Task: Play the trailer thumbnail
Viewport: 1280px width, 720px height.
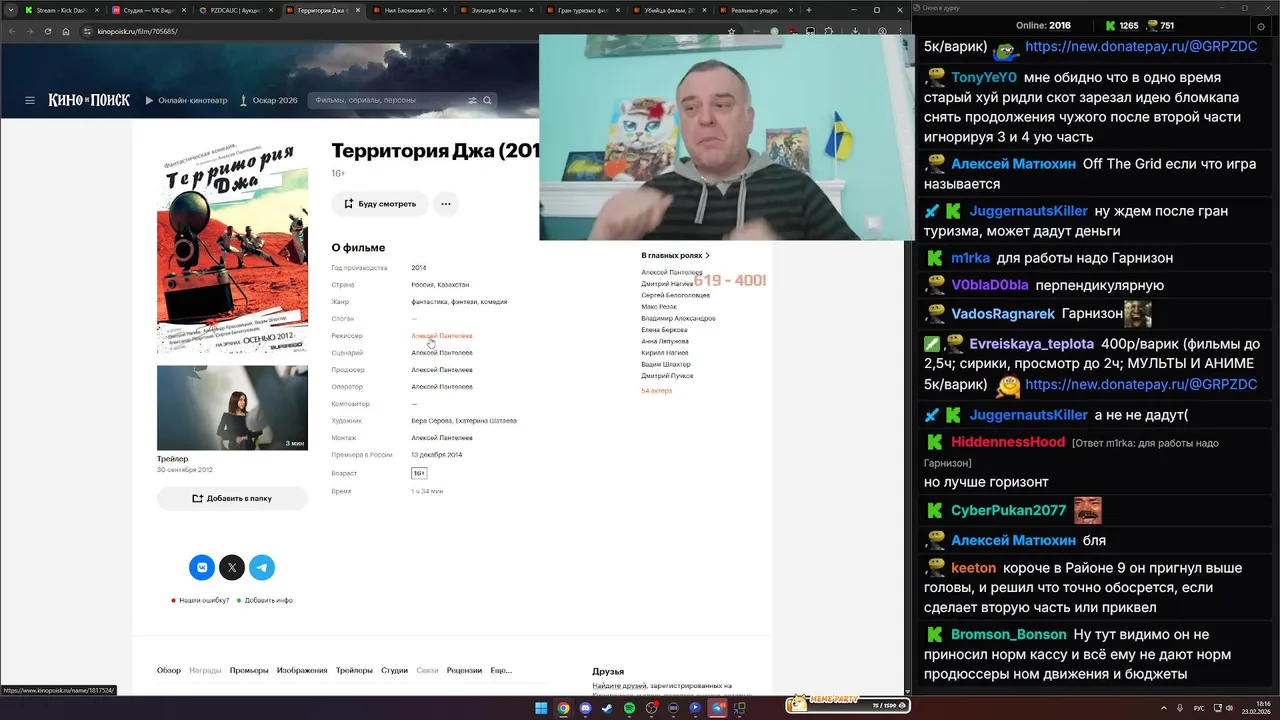Action: click(x=232, y=407)
